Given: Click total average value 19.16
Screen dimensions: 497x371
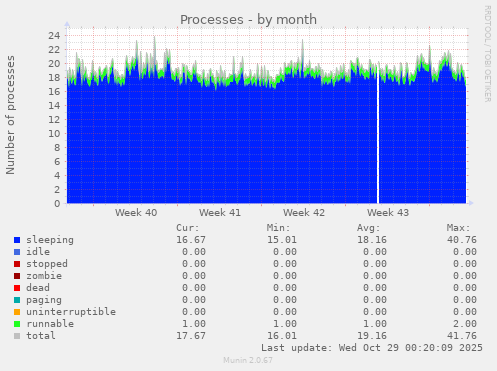Looking at the screenshot, I should coord(372,336).
